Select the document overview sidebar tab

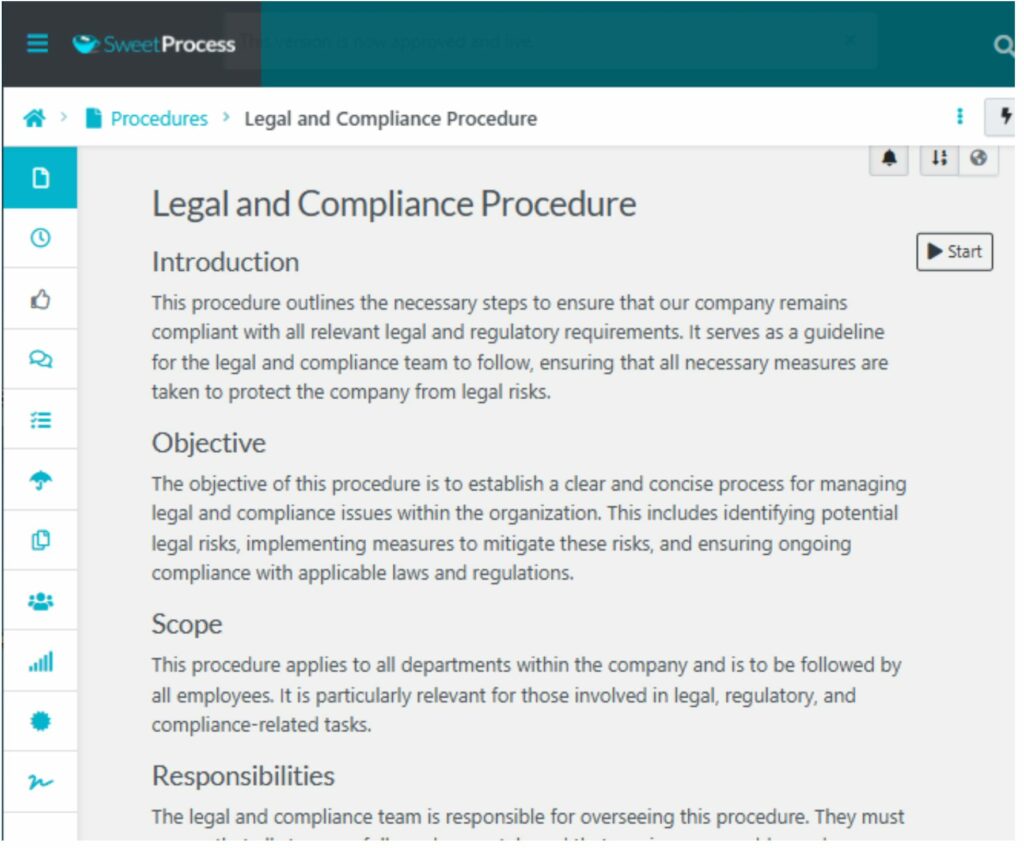pos(40,178)
